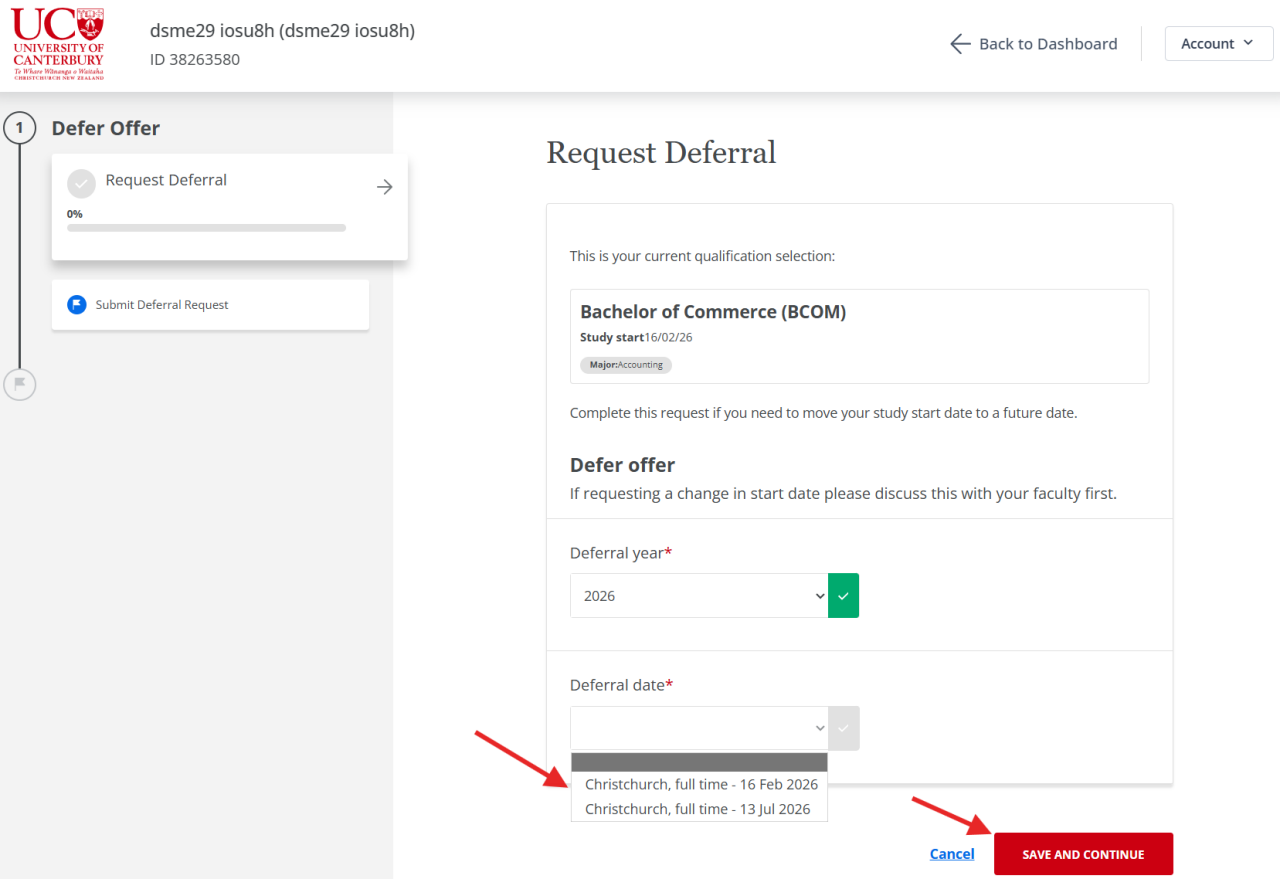Click the Back to Dashboard arrow icon
This screenshot has height=879, width=1280.
pos(960,44)
